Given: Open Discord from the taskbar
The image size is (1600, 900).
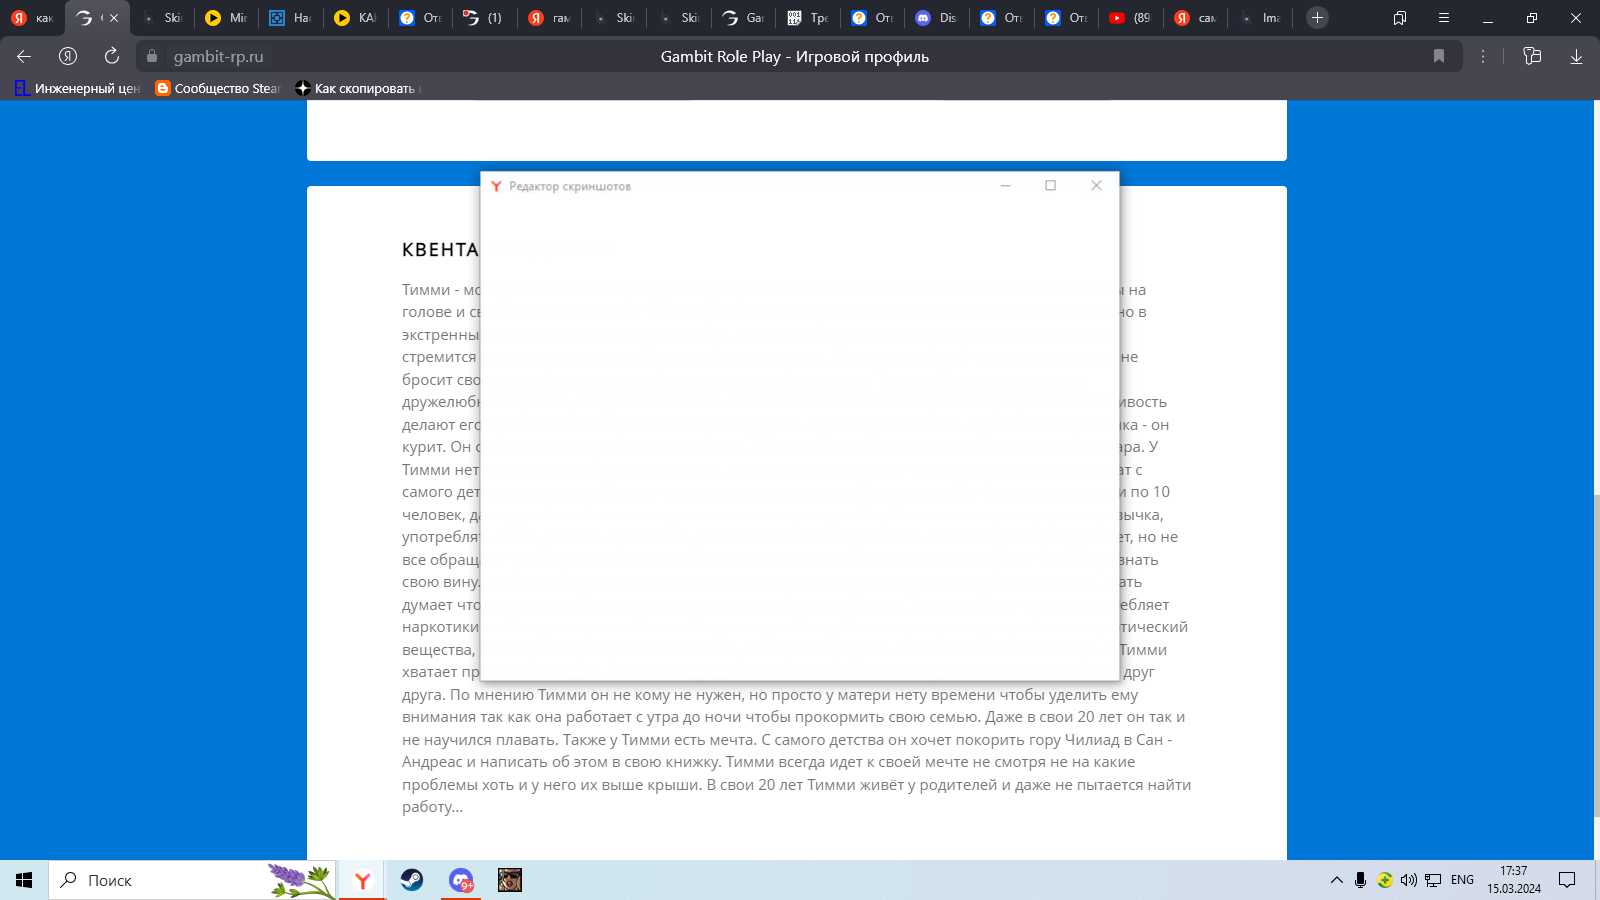Looking at the screenshot, I should [461, 880].
